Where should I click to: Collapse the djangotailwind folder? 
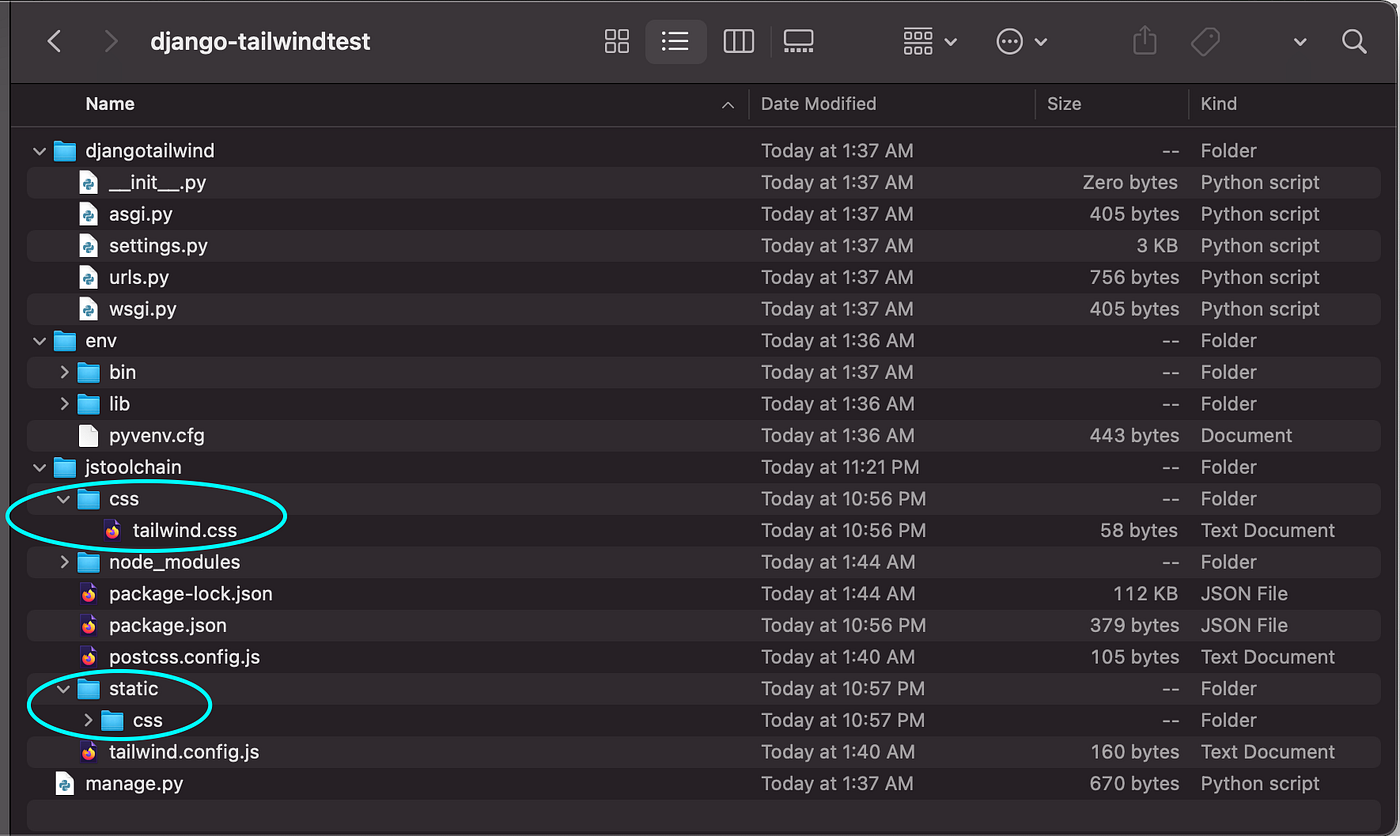(x=39, y=151)
